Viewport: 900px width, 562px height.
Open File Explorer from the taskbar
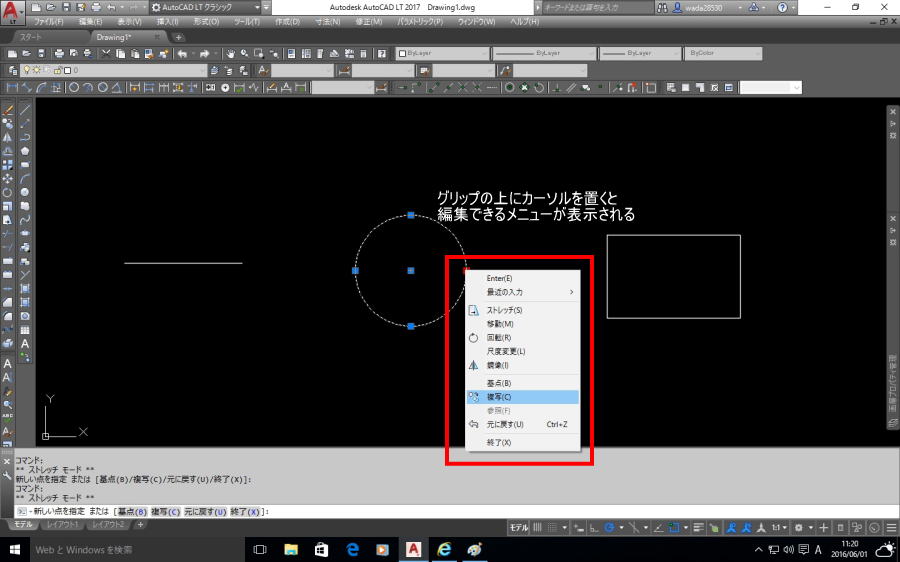pos(291,549)
